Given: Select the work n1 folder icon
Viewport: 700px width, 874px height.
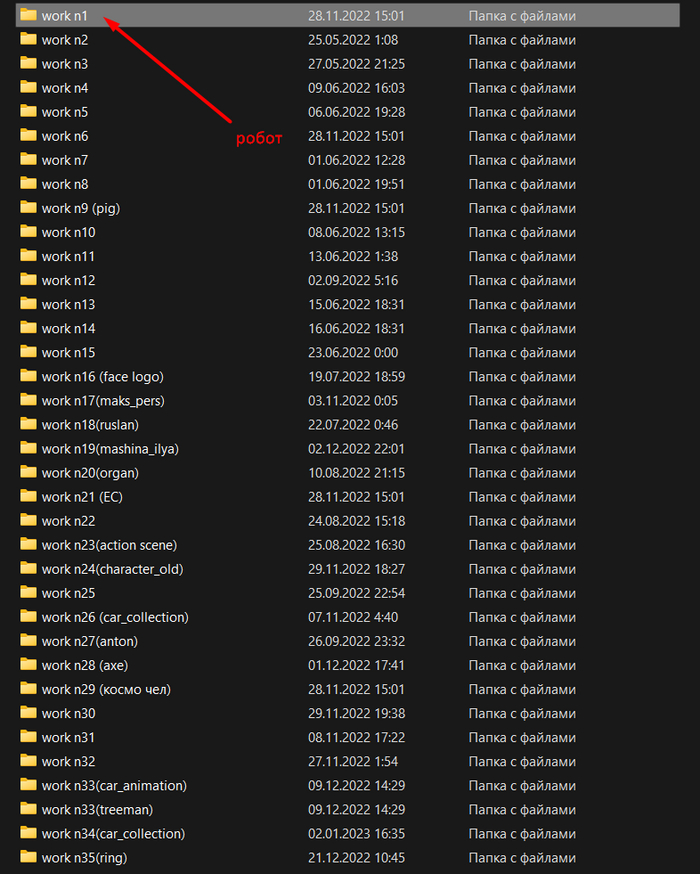Looking at the screenshot, I should tap(28, 15).
